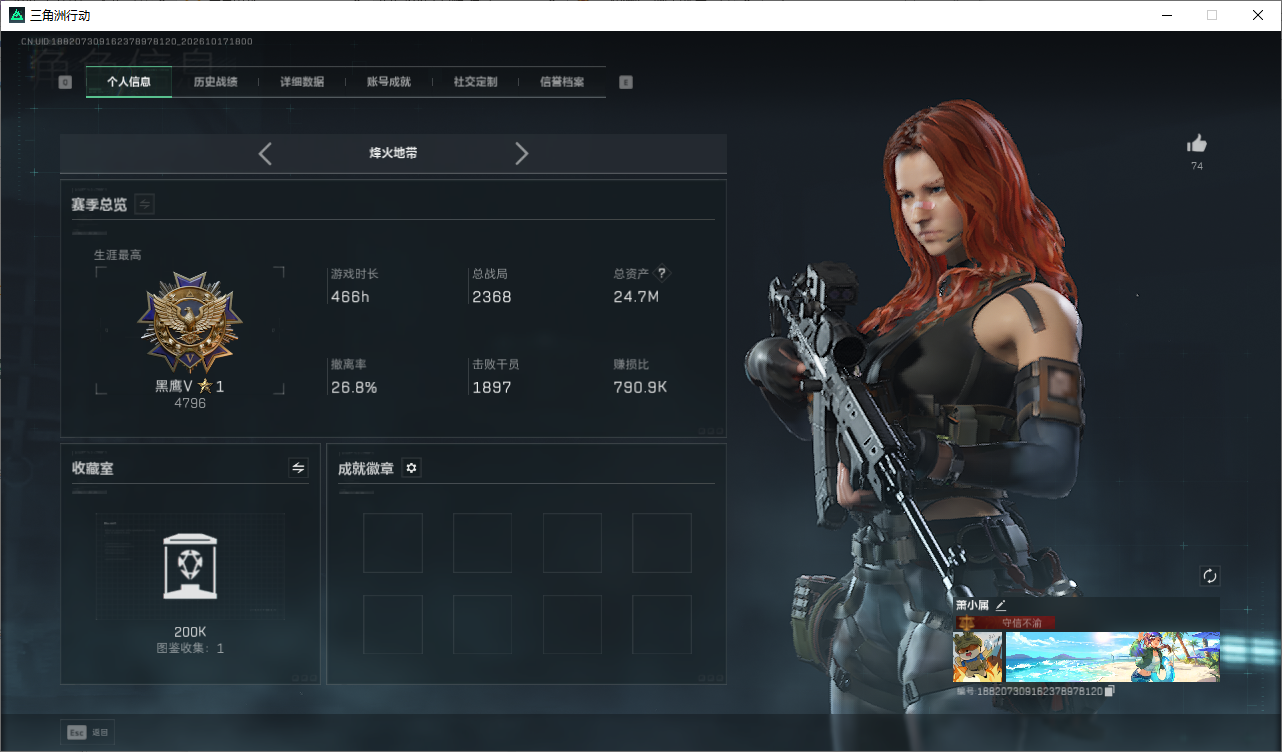
Task: Open the 社交定制 tab
Action: [x=475, y=82]
